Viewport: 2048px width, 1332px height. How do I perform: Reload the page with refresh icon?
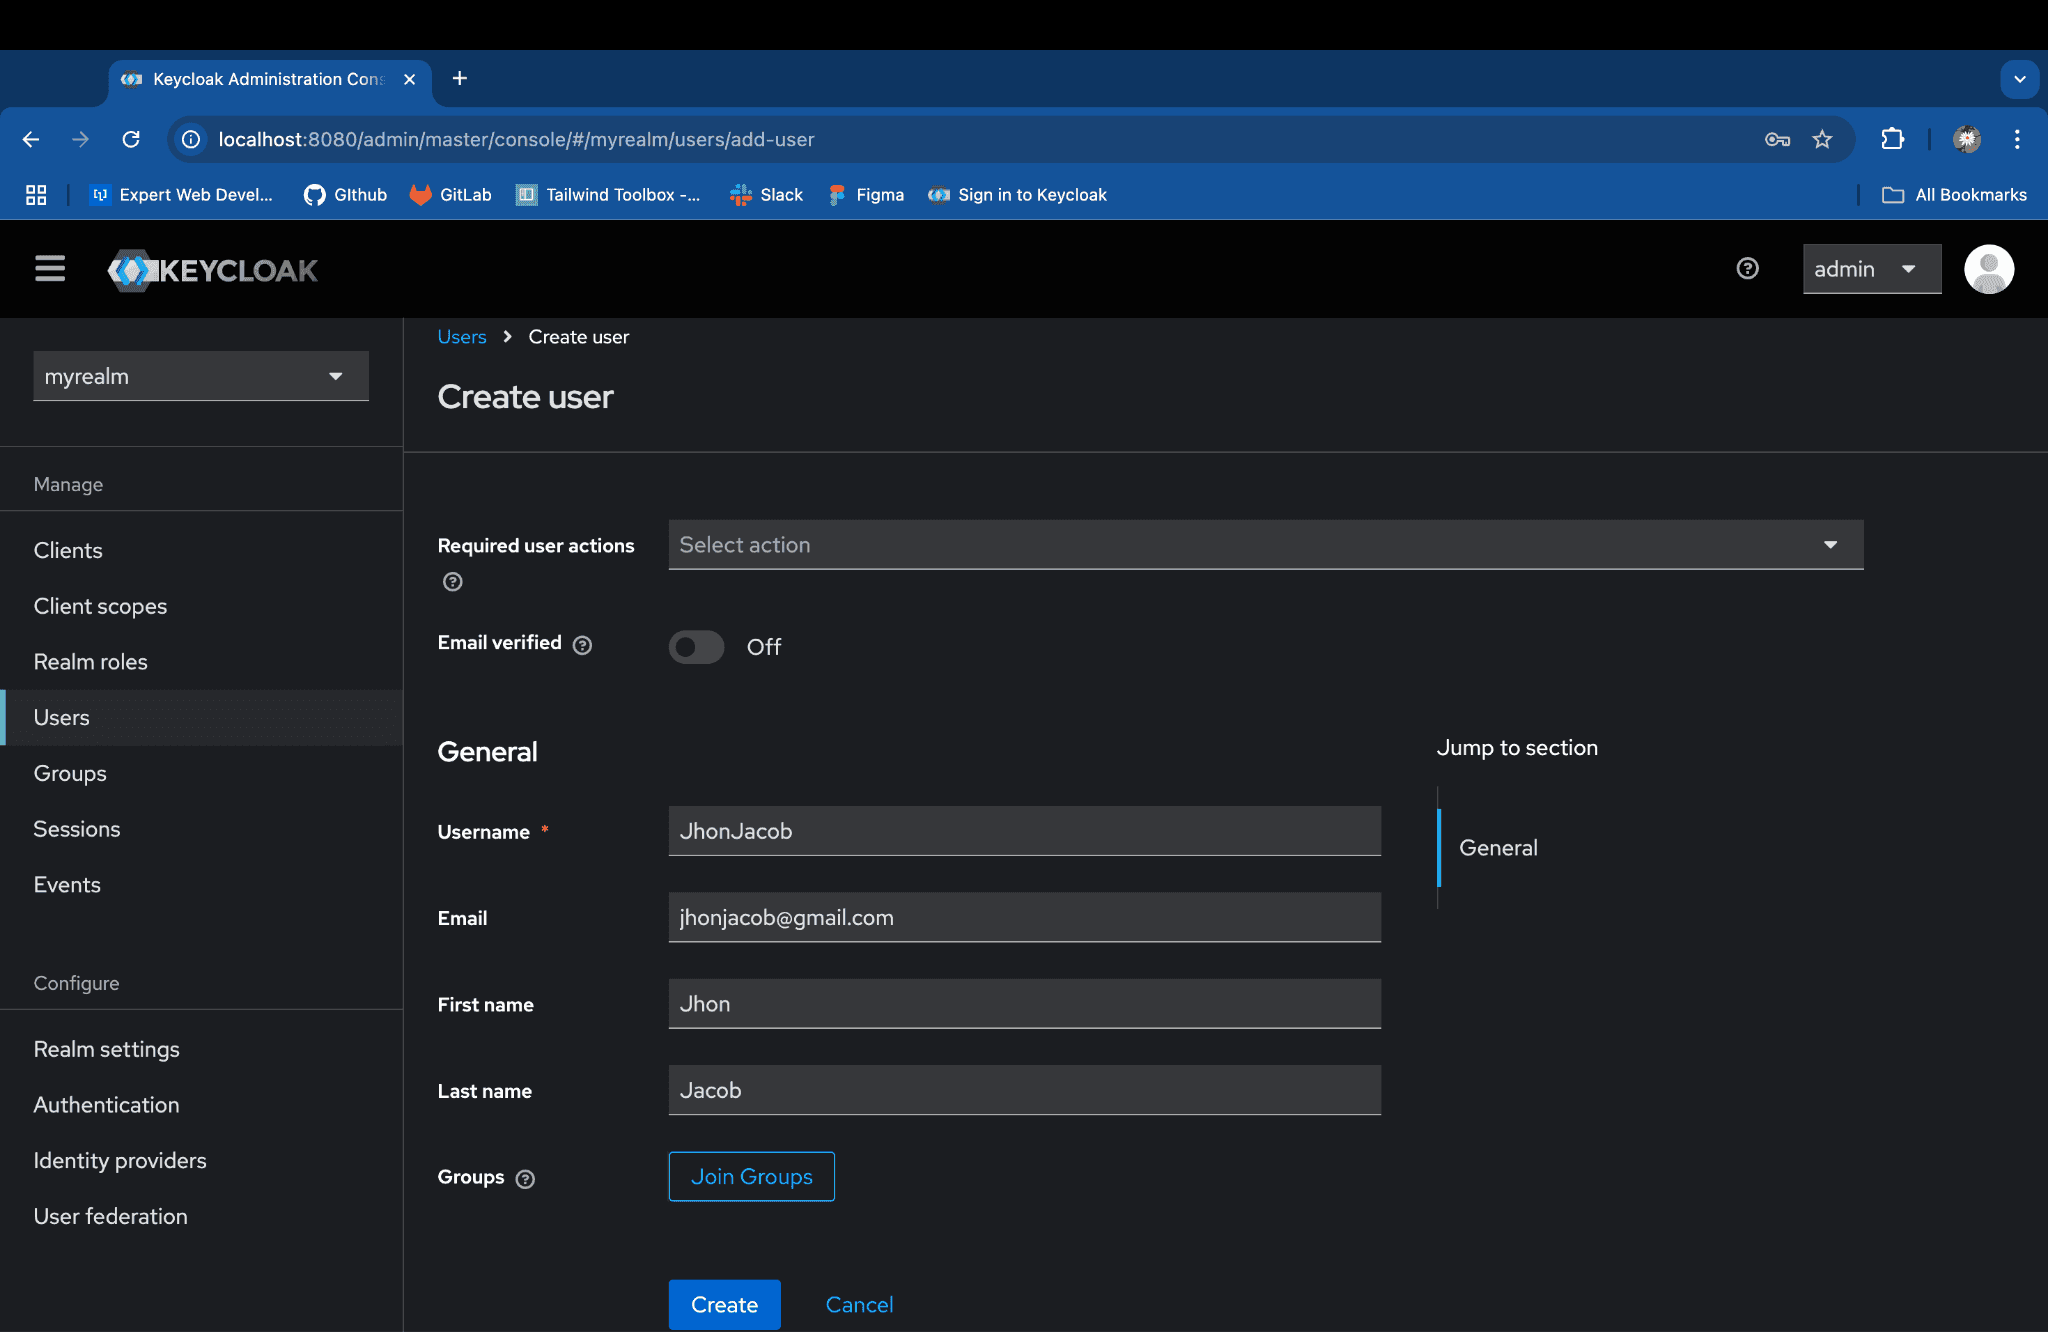[131, 140]
